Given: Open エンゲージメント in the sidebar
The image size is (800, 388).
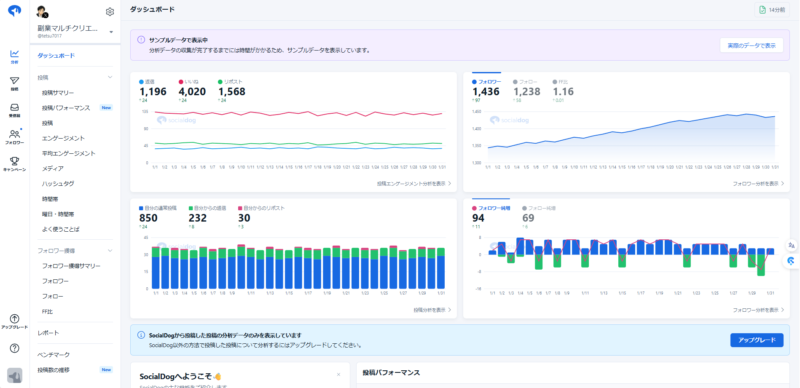Looking at the screenshot, I should click(63, 138).
